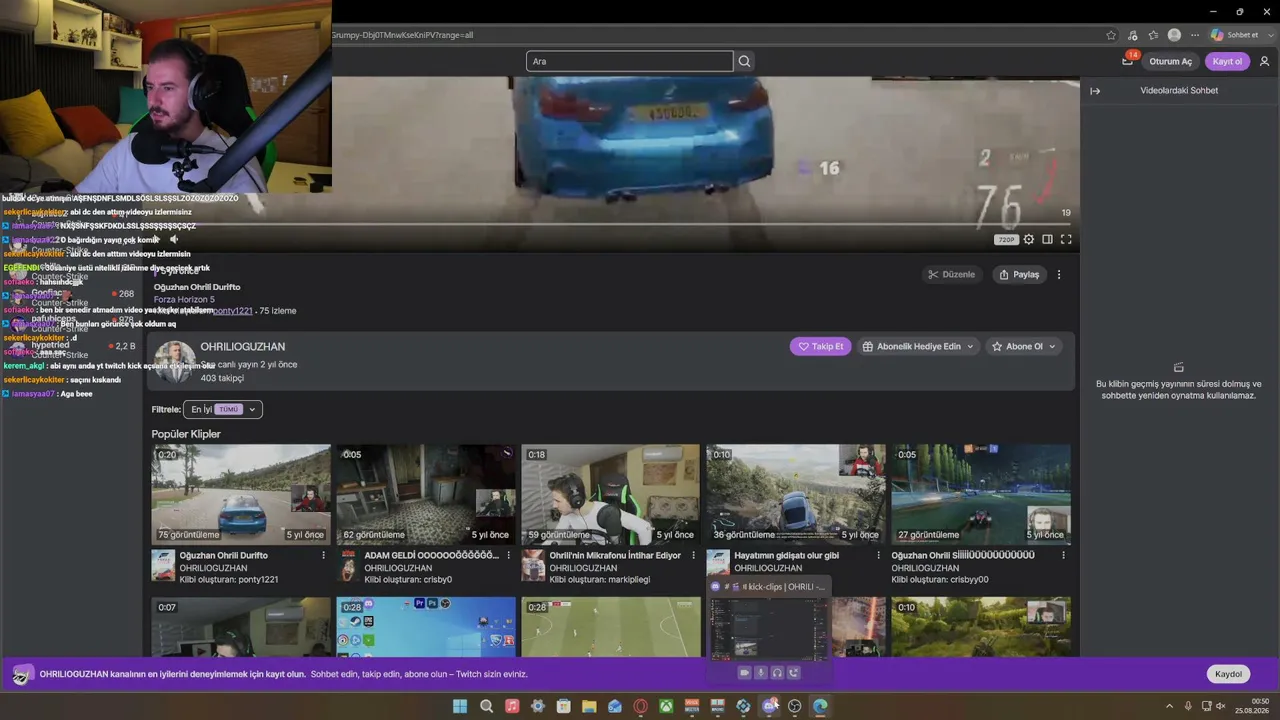Focus the Ara search input field

point(630,61)
